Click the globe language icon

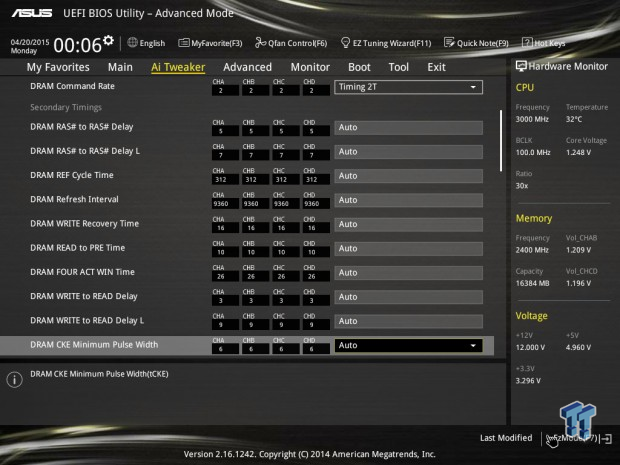(x=132, y=43)
